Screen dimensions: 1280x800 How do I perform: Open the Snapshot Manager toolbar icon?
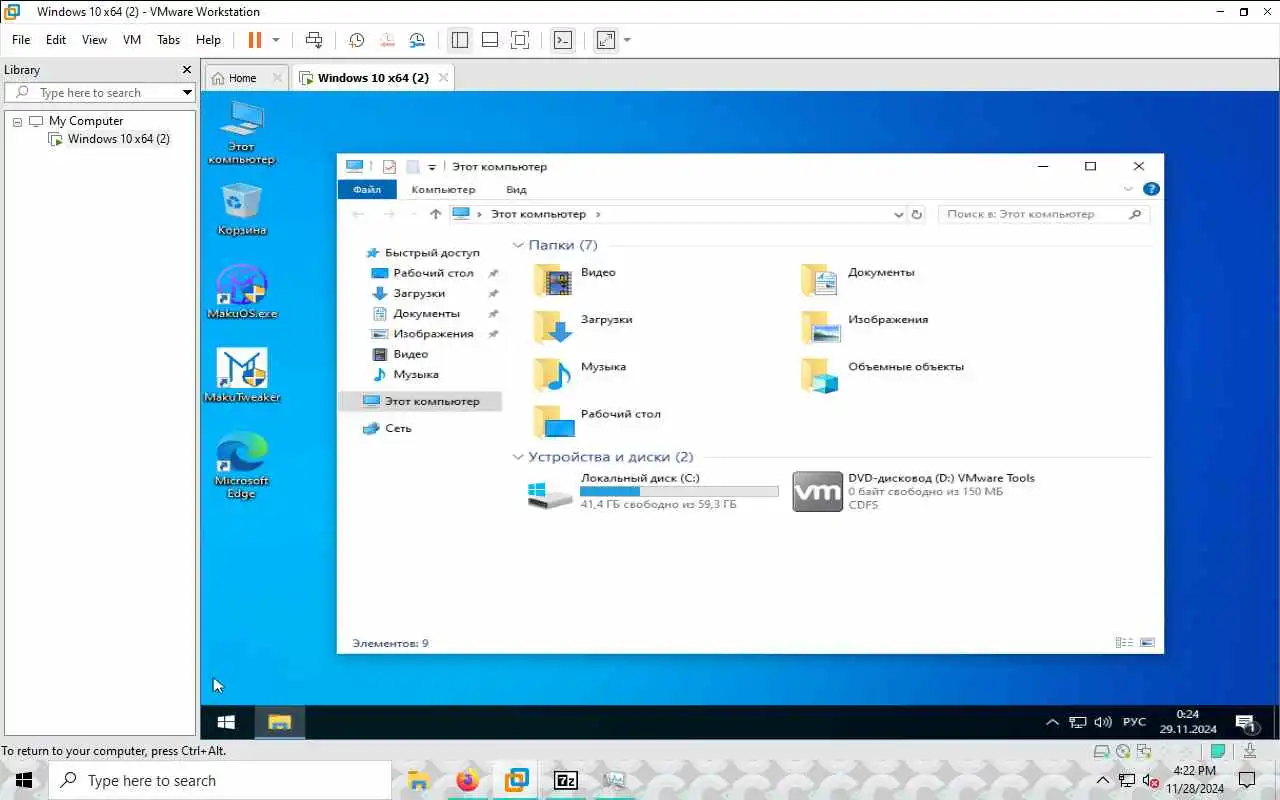click(x=417, y=40)
